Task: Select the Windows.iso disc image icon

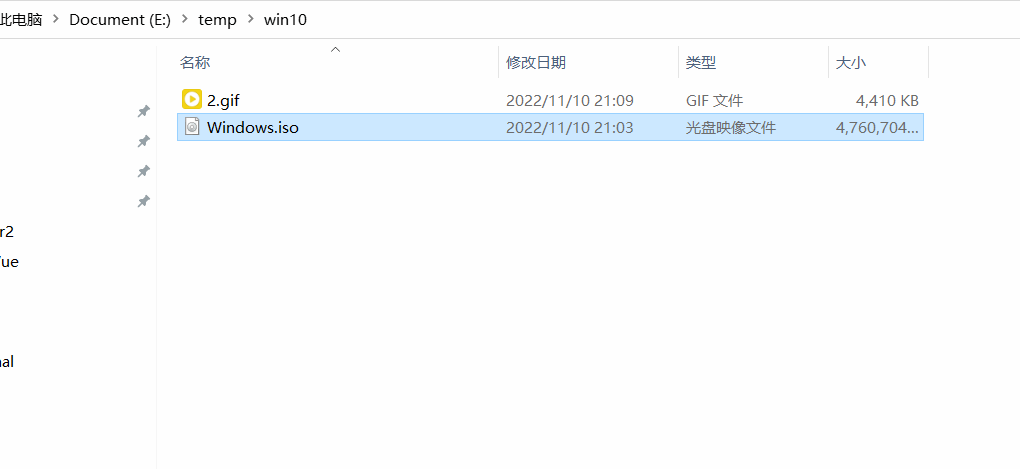Action: pos(192,127)
